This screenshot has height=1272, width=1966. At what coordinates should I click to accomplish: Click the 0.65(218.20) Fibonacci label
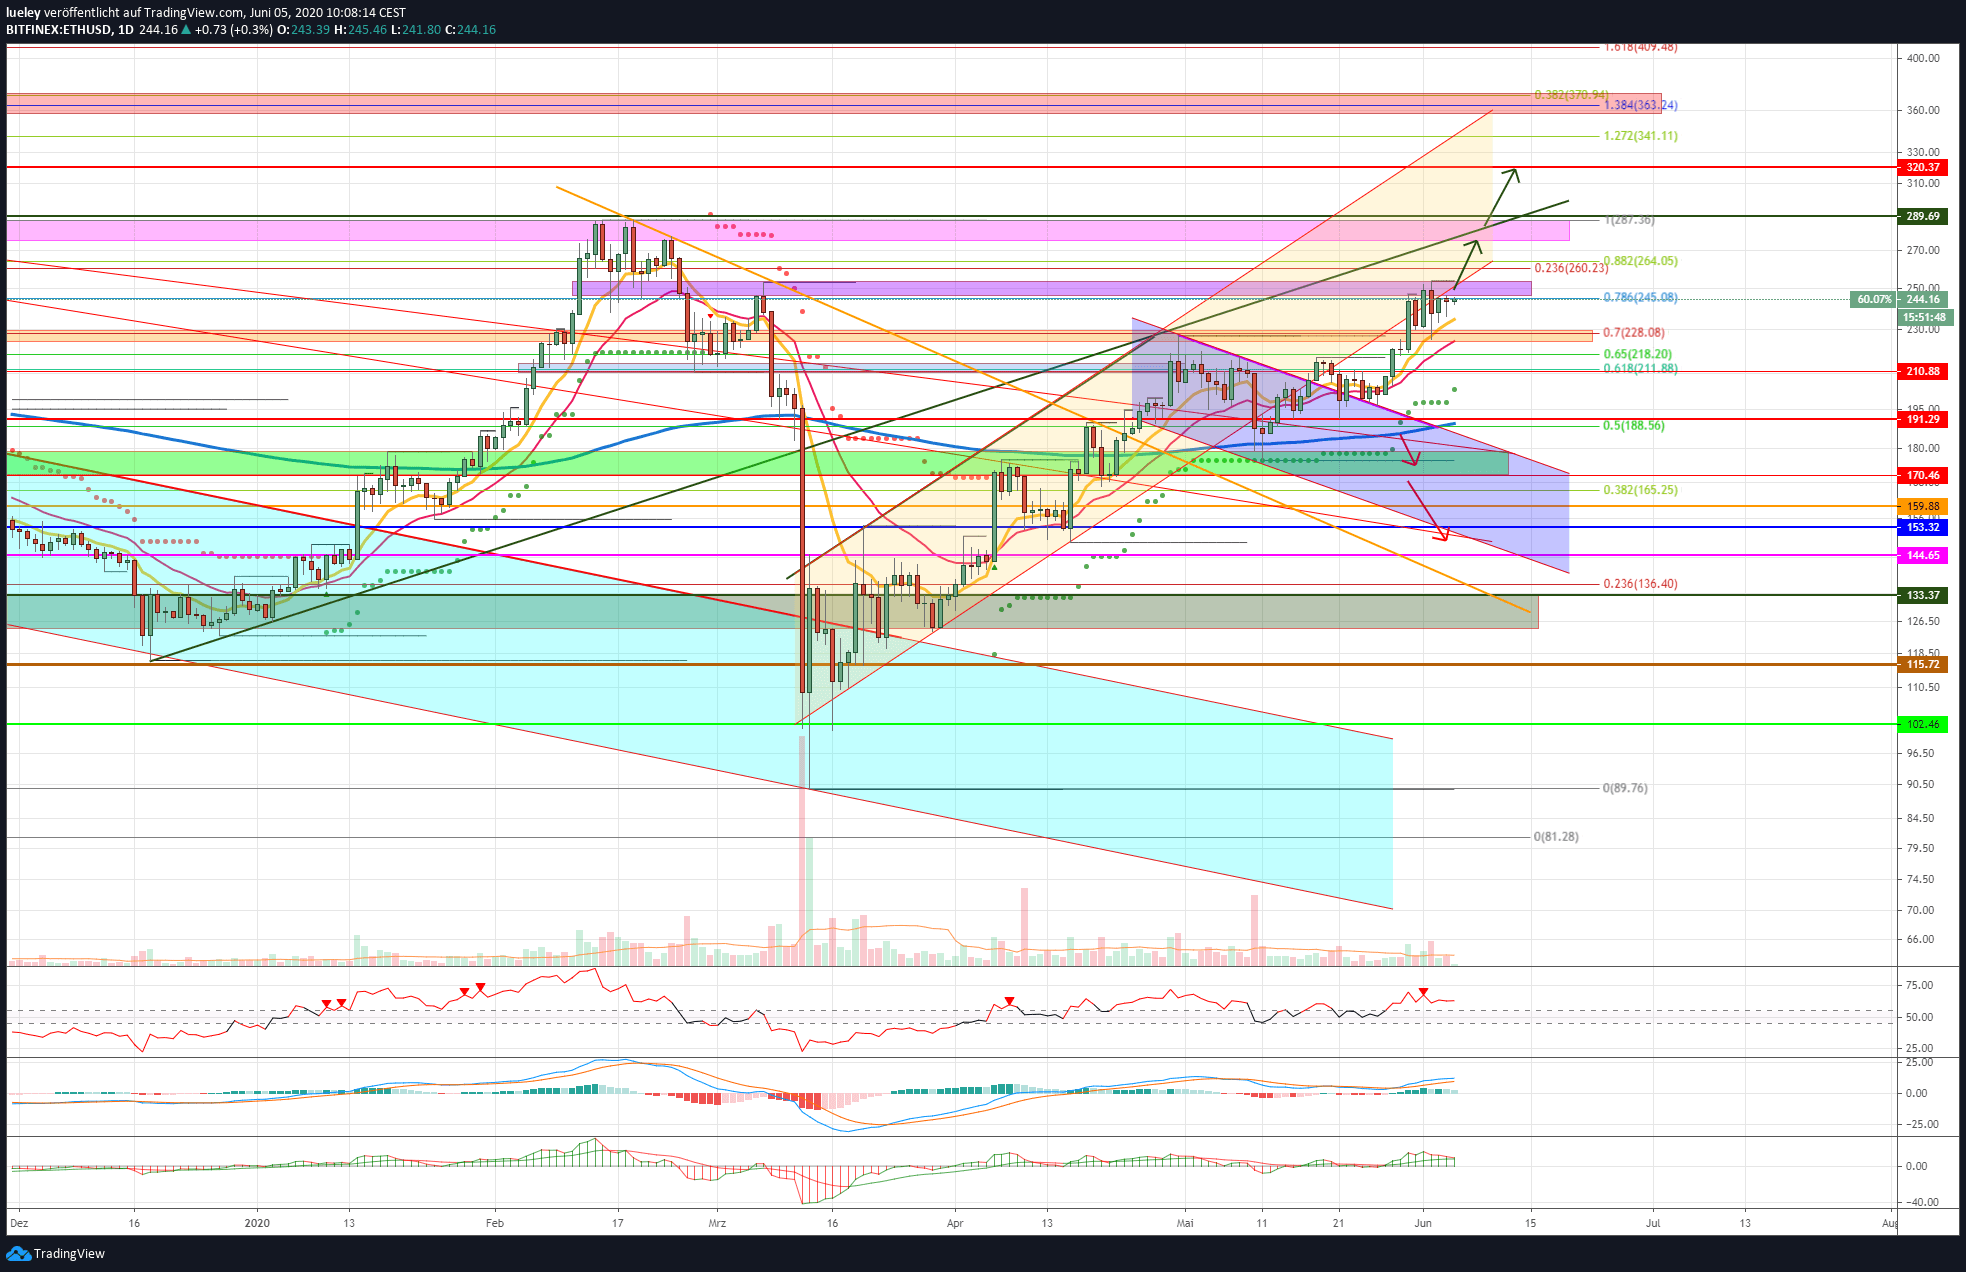tap(1637, 355)
